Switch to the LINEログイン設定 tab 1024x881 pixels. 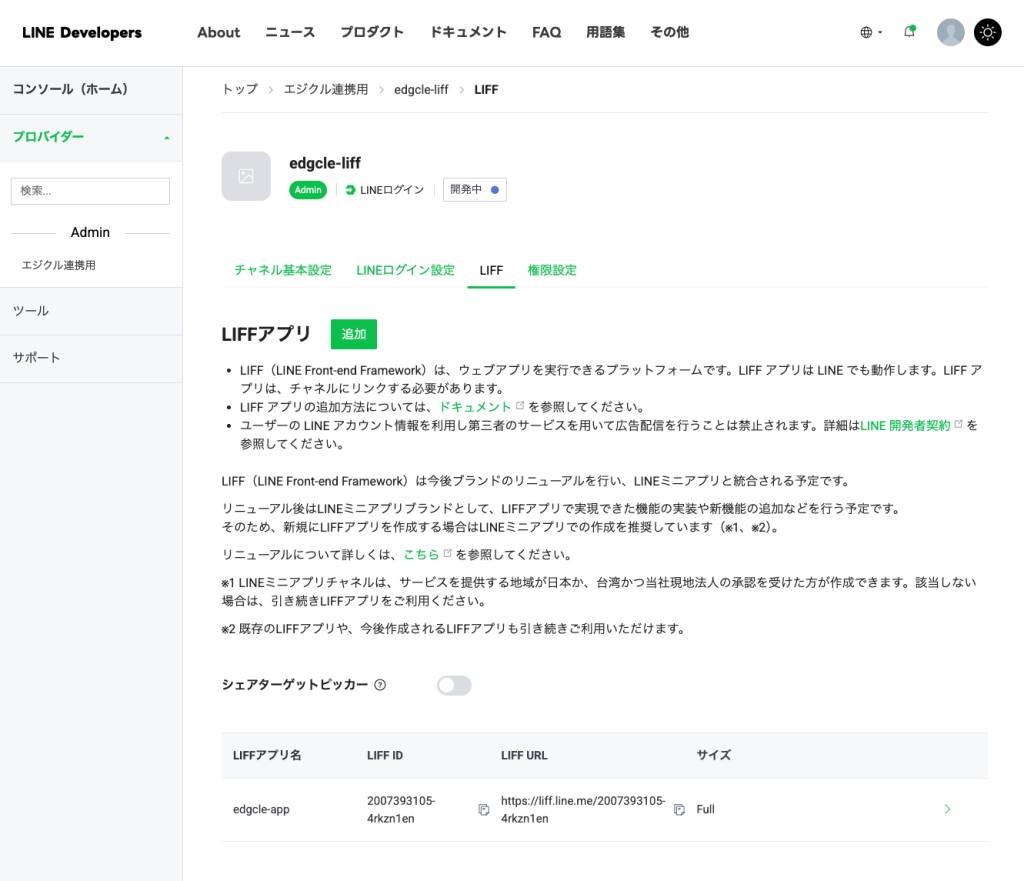406,270
